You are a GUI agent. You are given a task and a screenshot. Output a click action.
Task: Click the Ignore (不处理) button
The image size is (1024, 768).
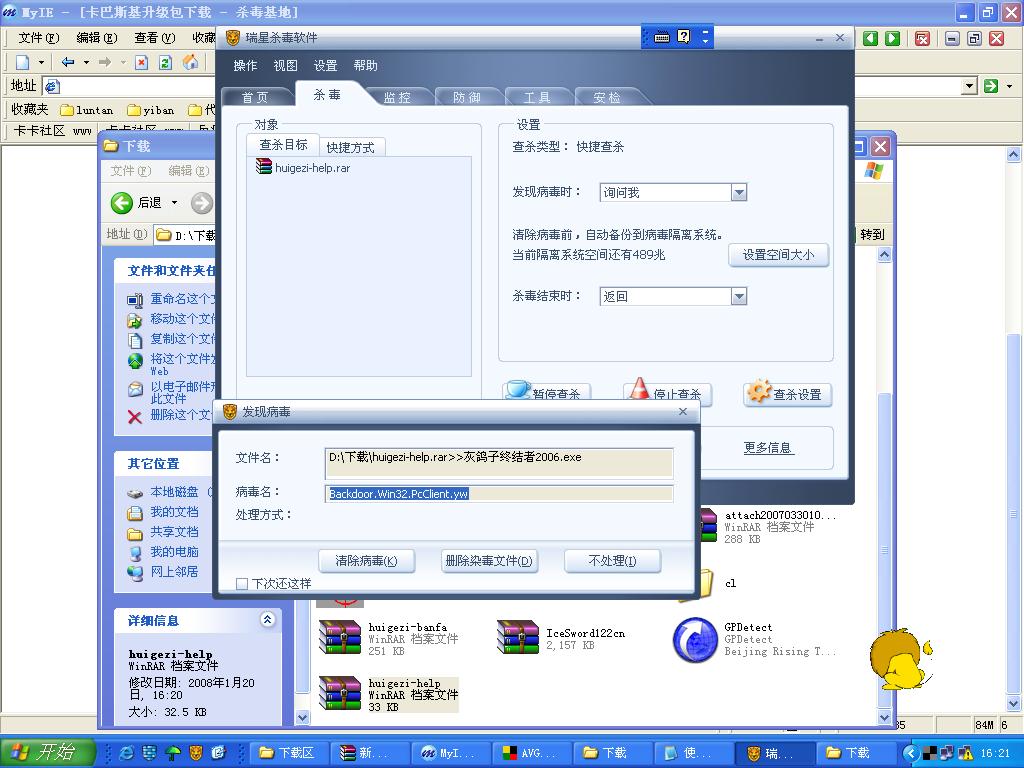point(612,561)
